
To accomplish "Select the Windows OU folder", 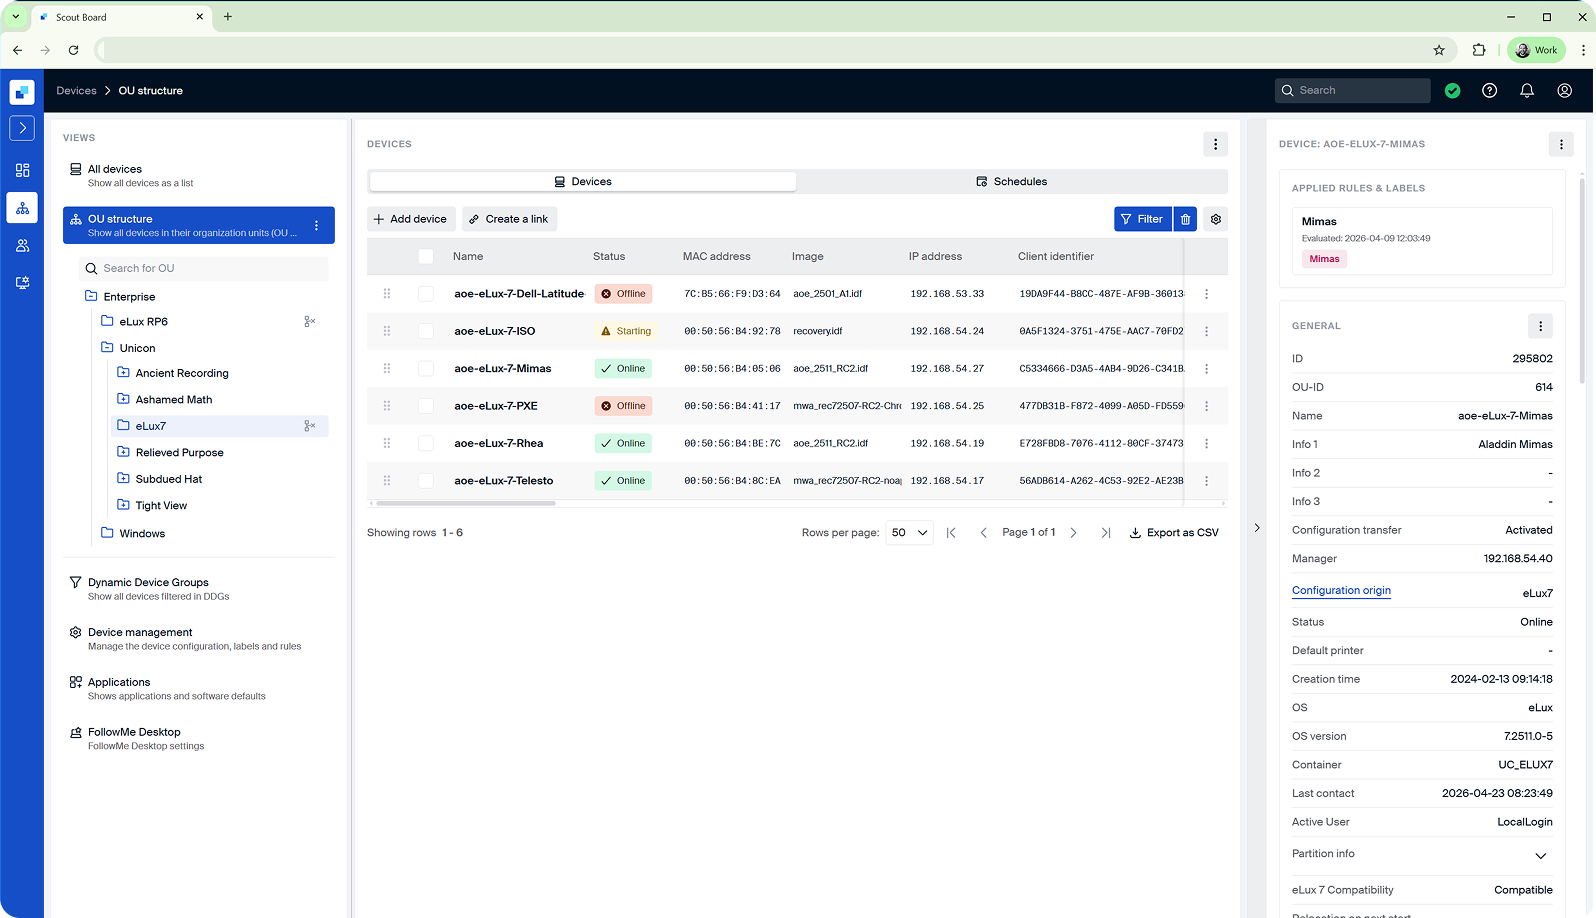I will [x=142, y=534].
